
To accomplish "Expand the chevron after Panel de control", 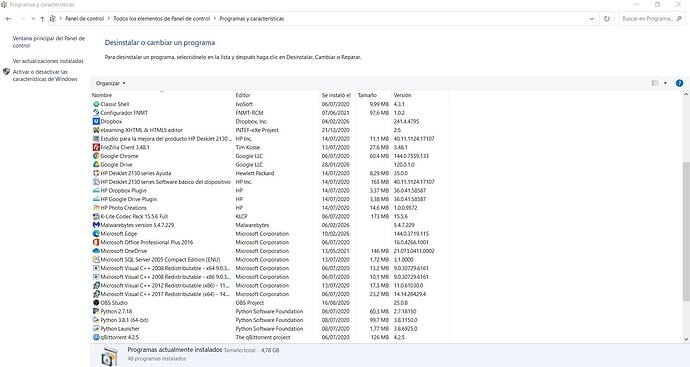I will pos(108,19).
